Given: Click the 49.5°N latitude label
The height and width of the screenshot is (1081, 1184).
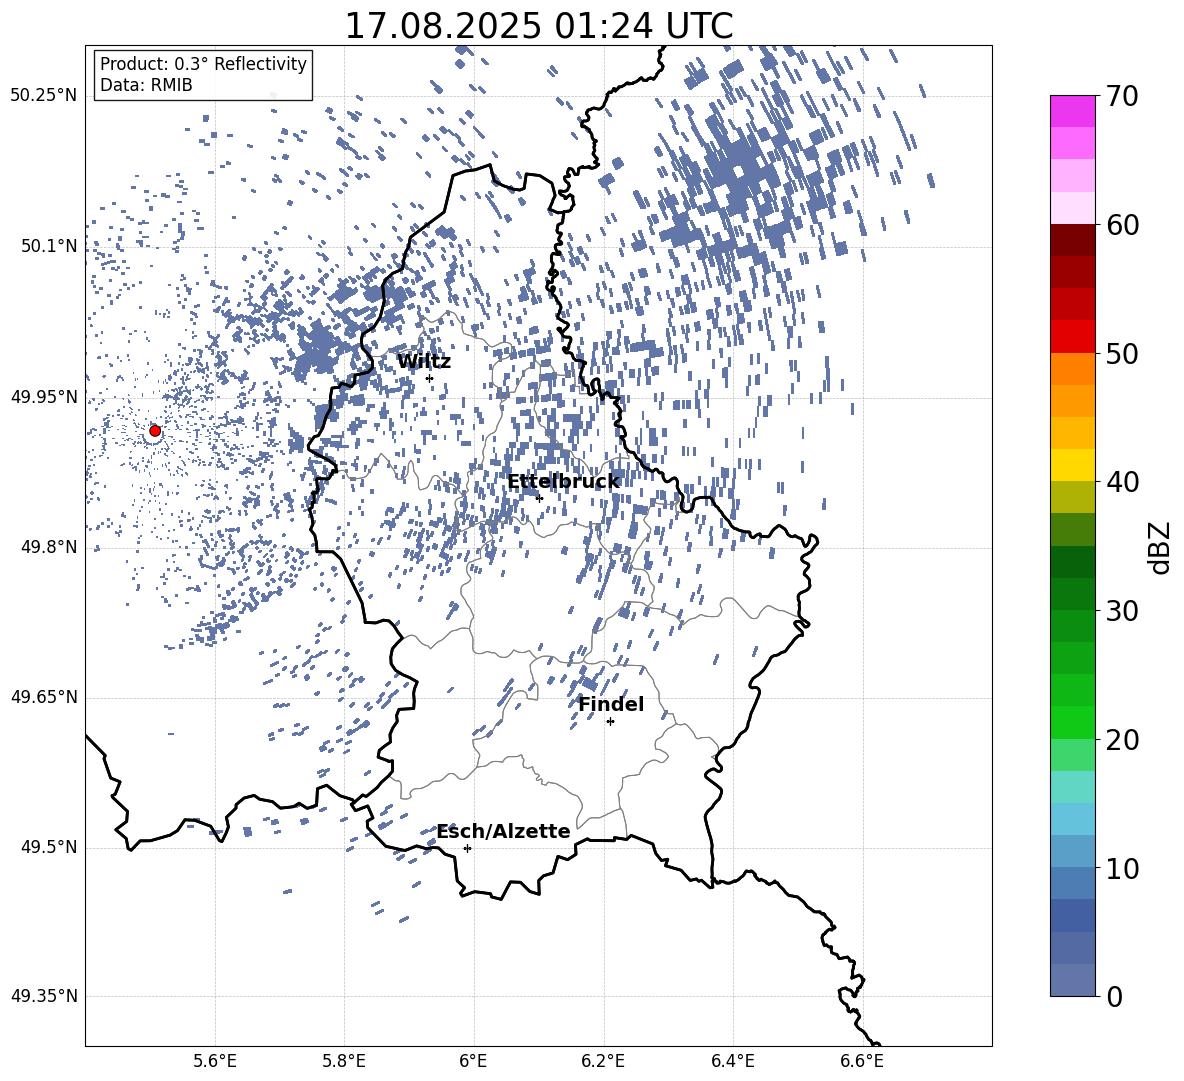Looking at the screenshot, I should pyautogui.click(x=50, y=847).
